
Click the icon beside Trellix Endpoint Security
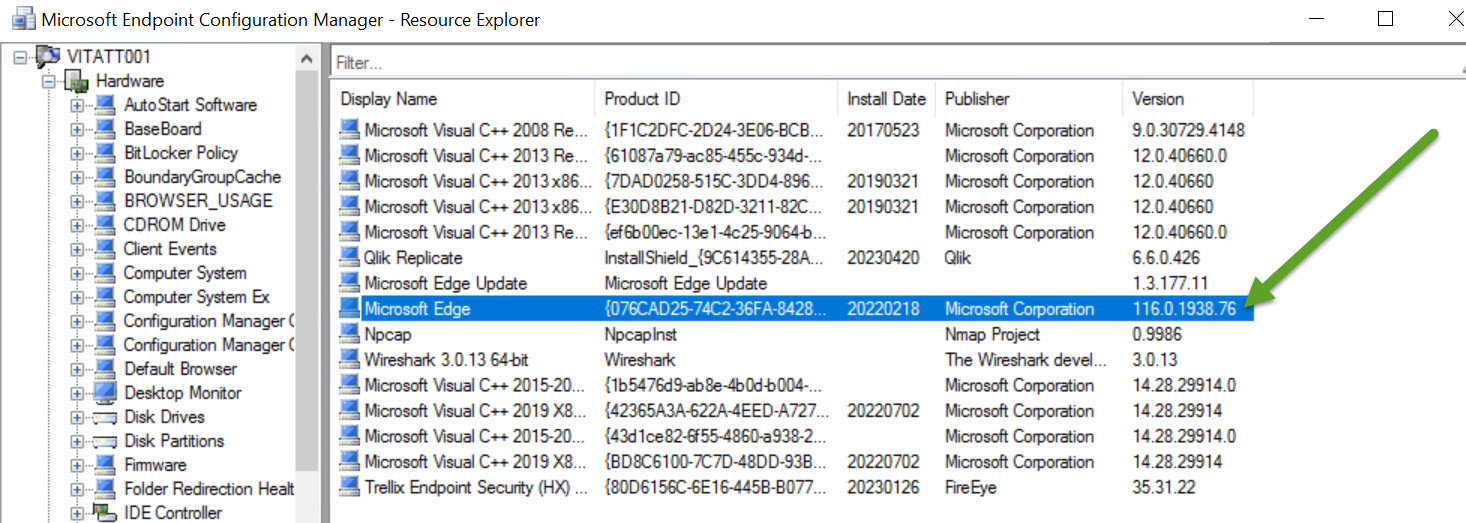point(349,487)
